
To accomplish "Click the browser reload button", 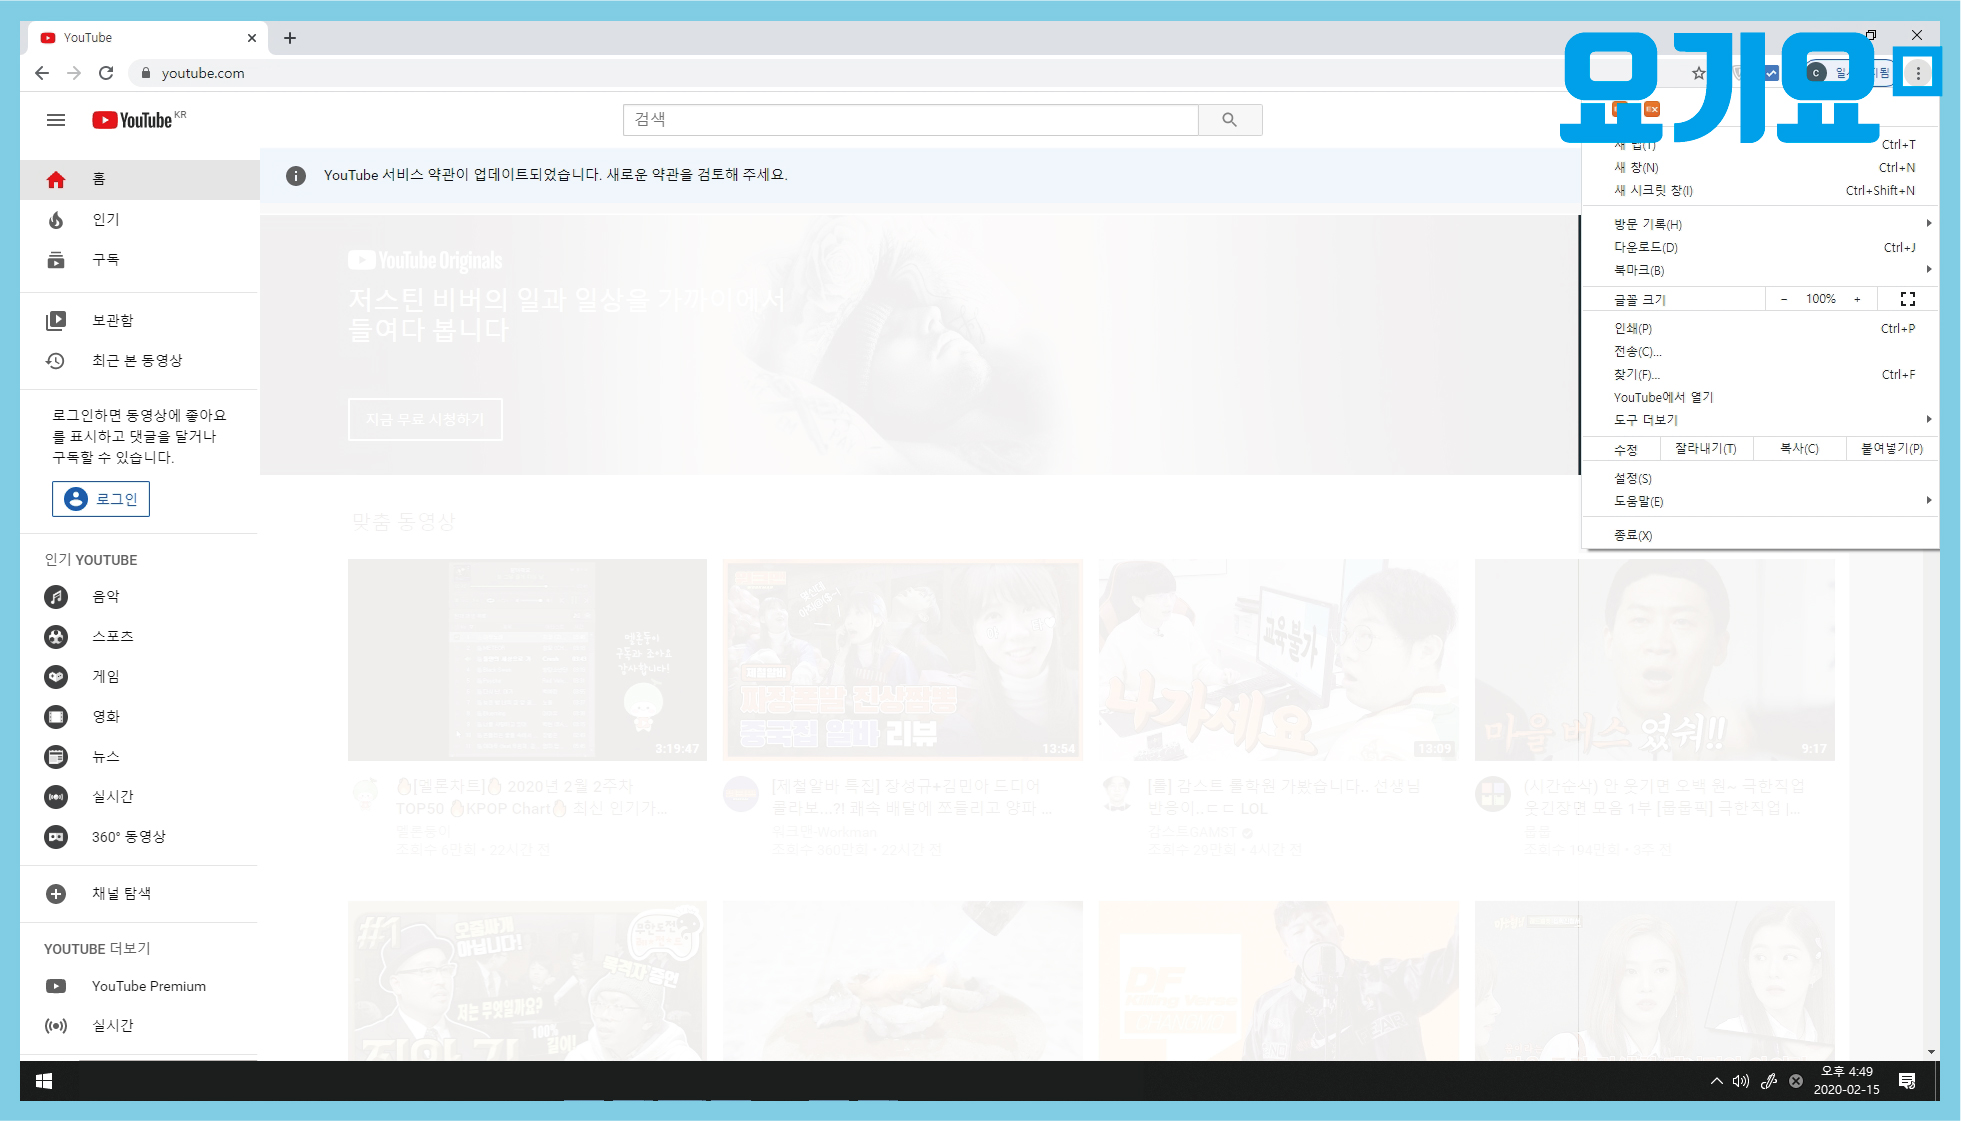I will pos(106,73).
